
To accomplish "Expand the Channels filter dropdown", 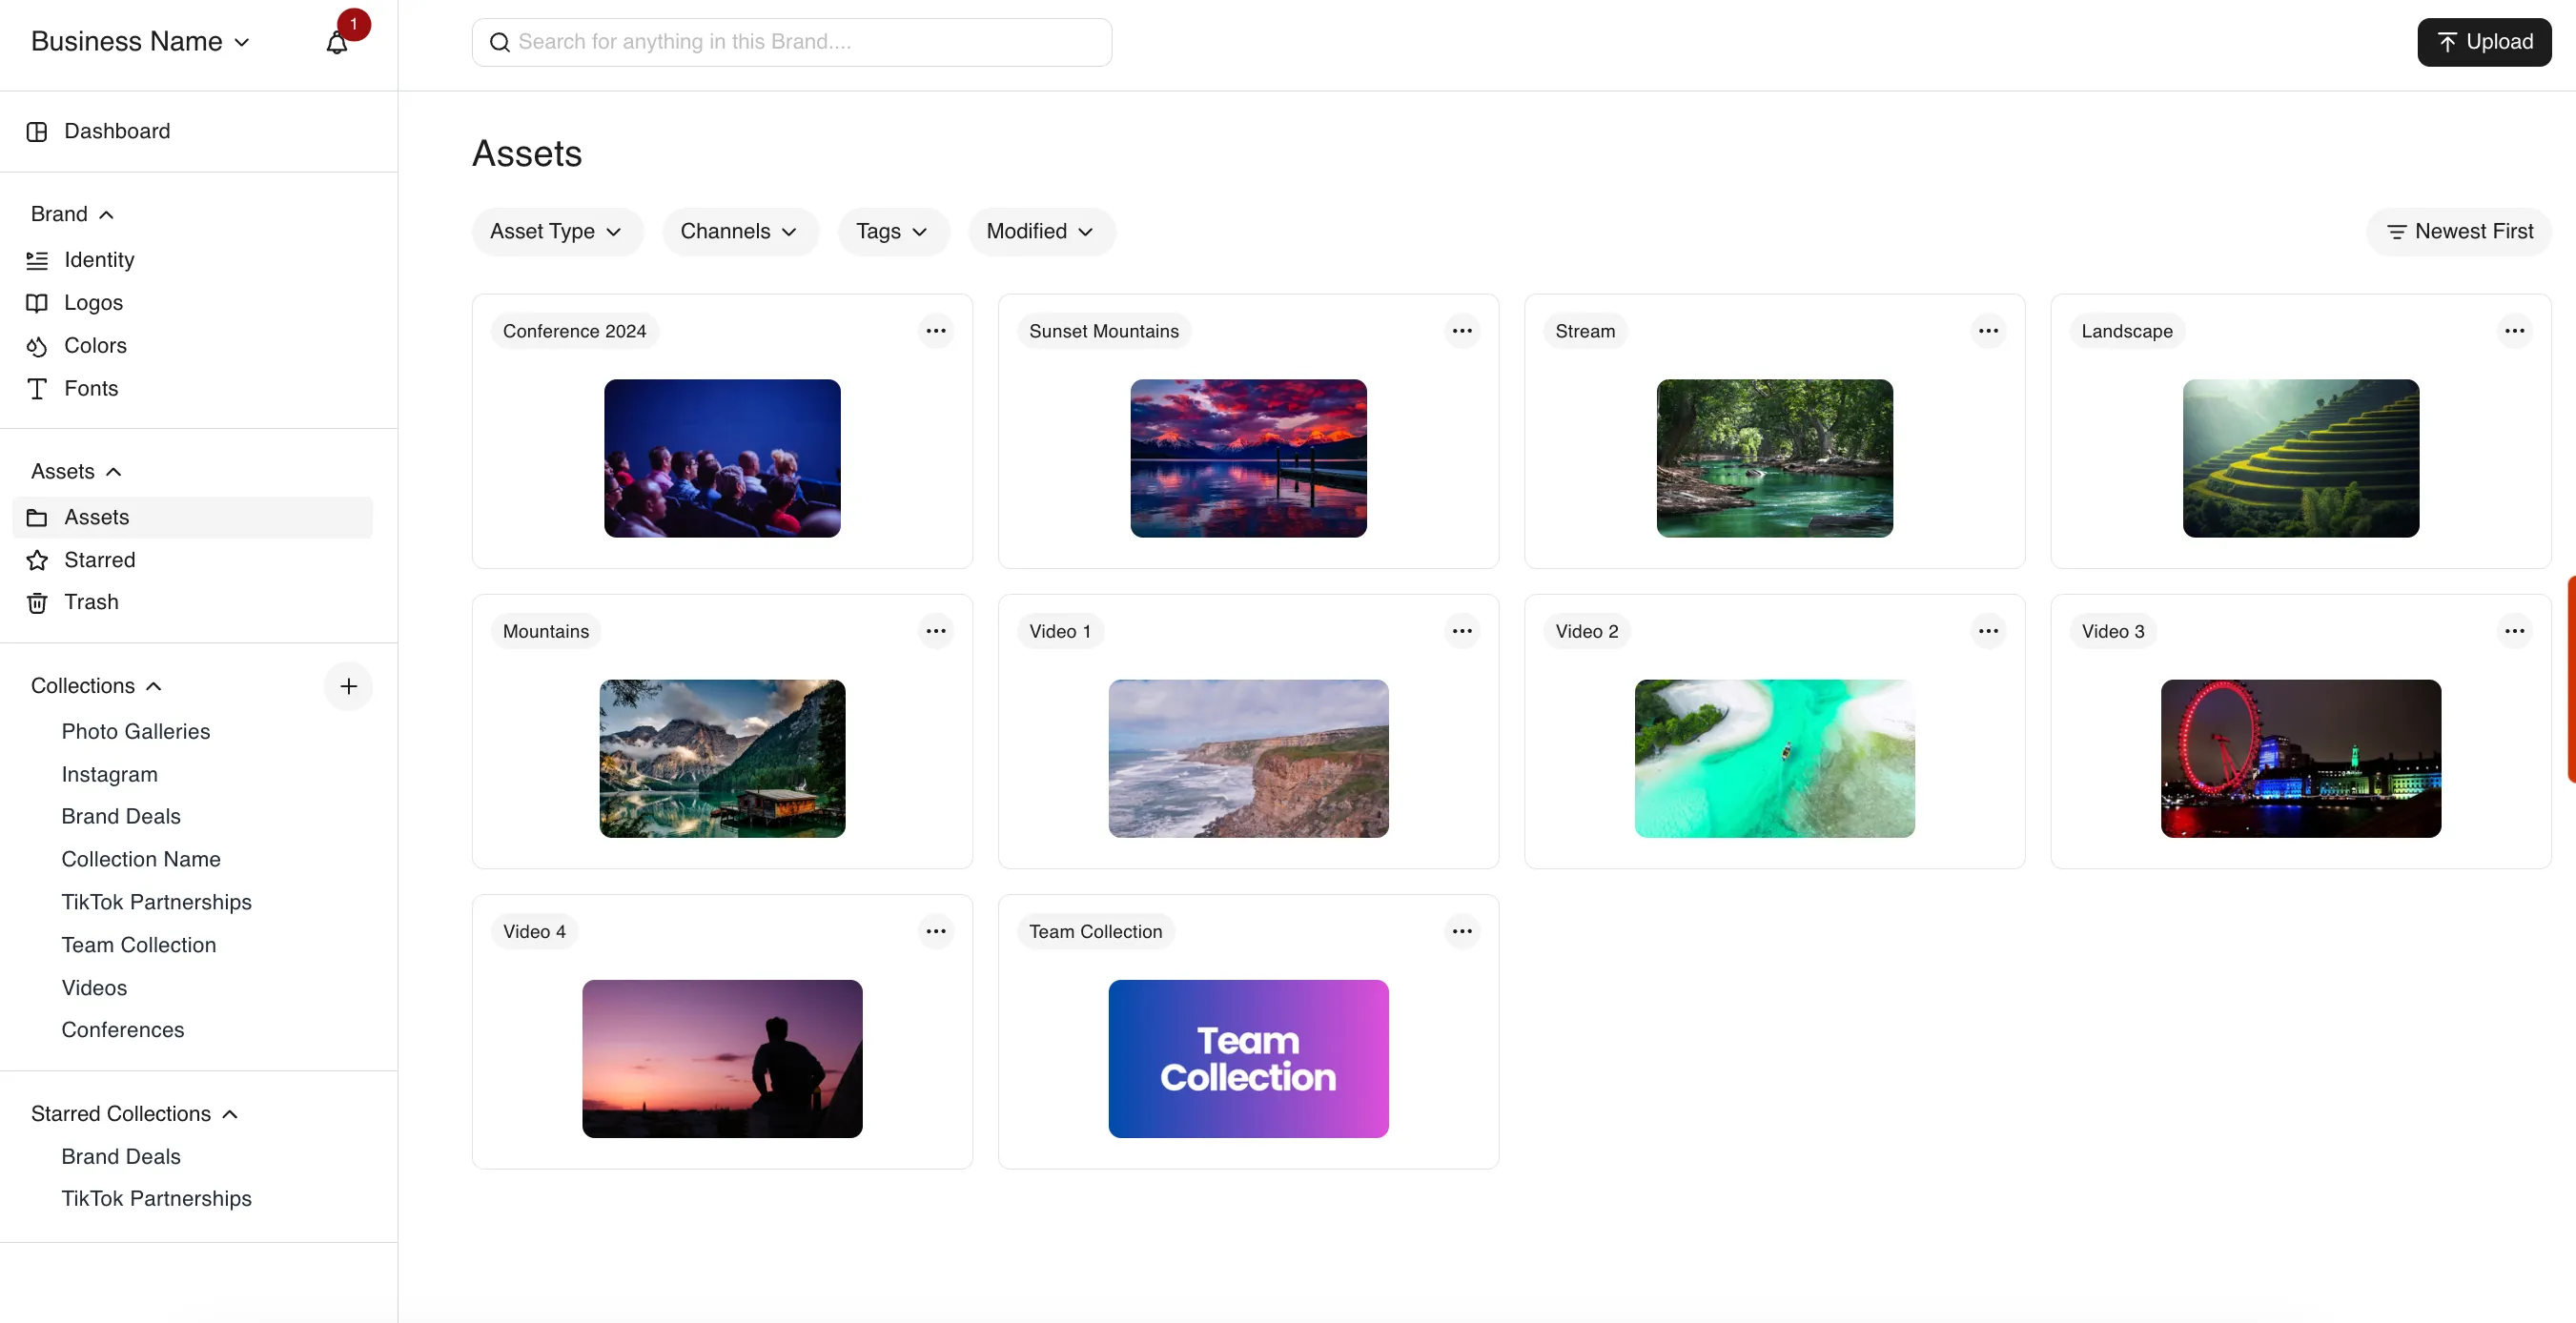I will 739,232.
